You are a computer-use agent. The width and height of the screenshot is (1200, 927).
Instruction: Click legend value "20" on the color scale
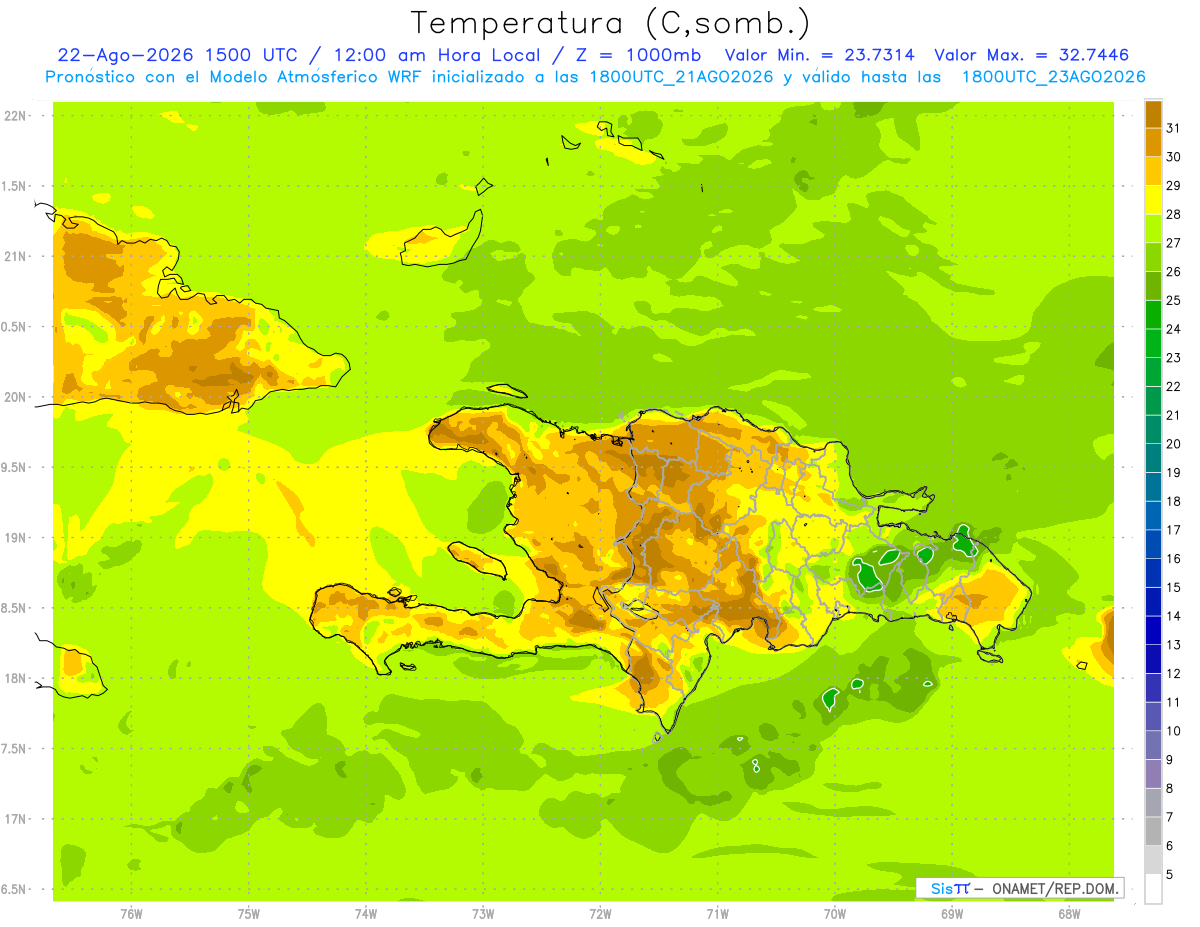click(1173, 444)
